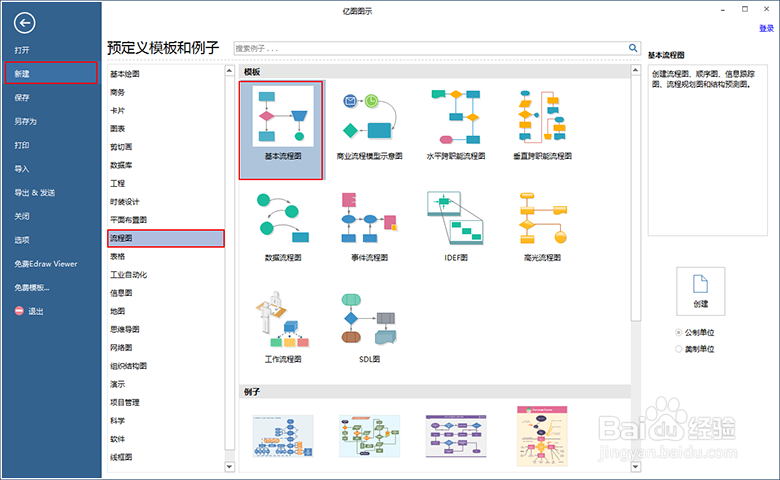
Task: Select 软件 category
Action: coord(117,439)
